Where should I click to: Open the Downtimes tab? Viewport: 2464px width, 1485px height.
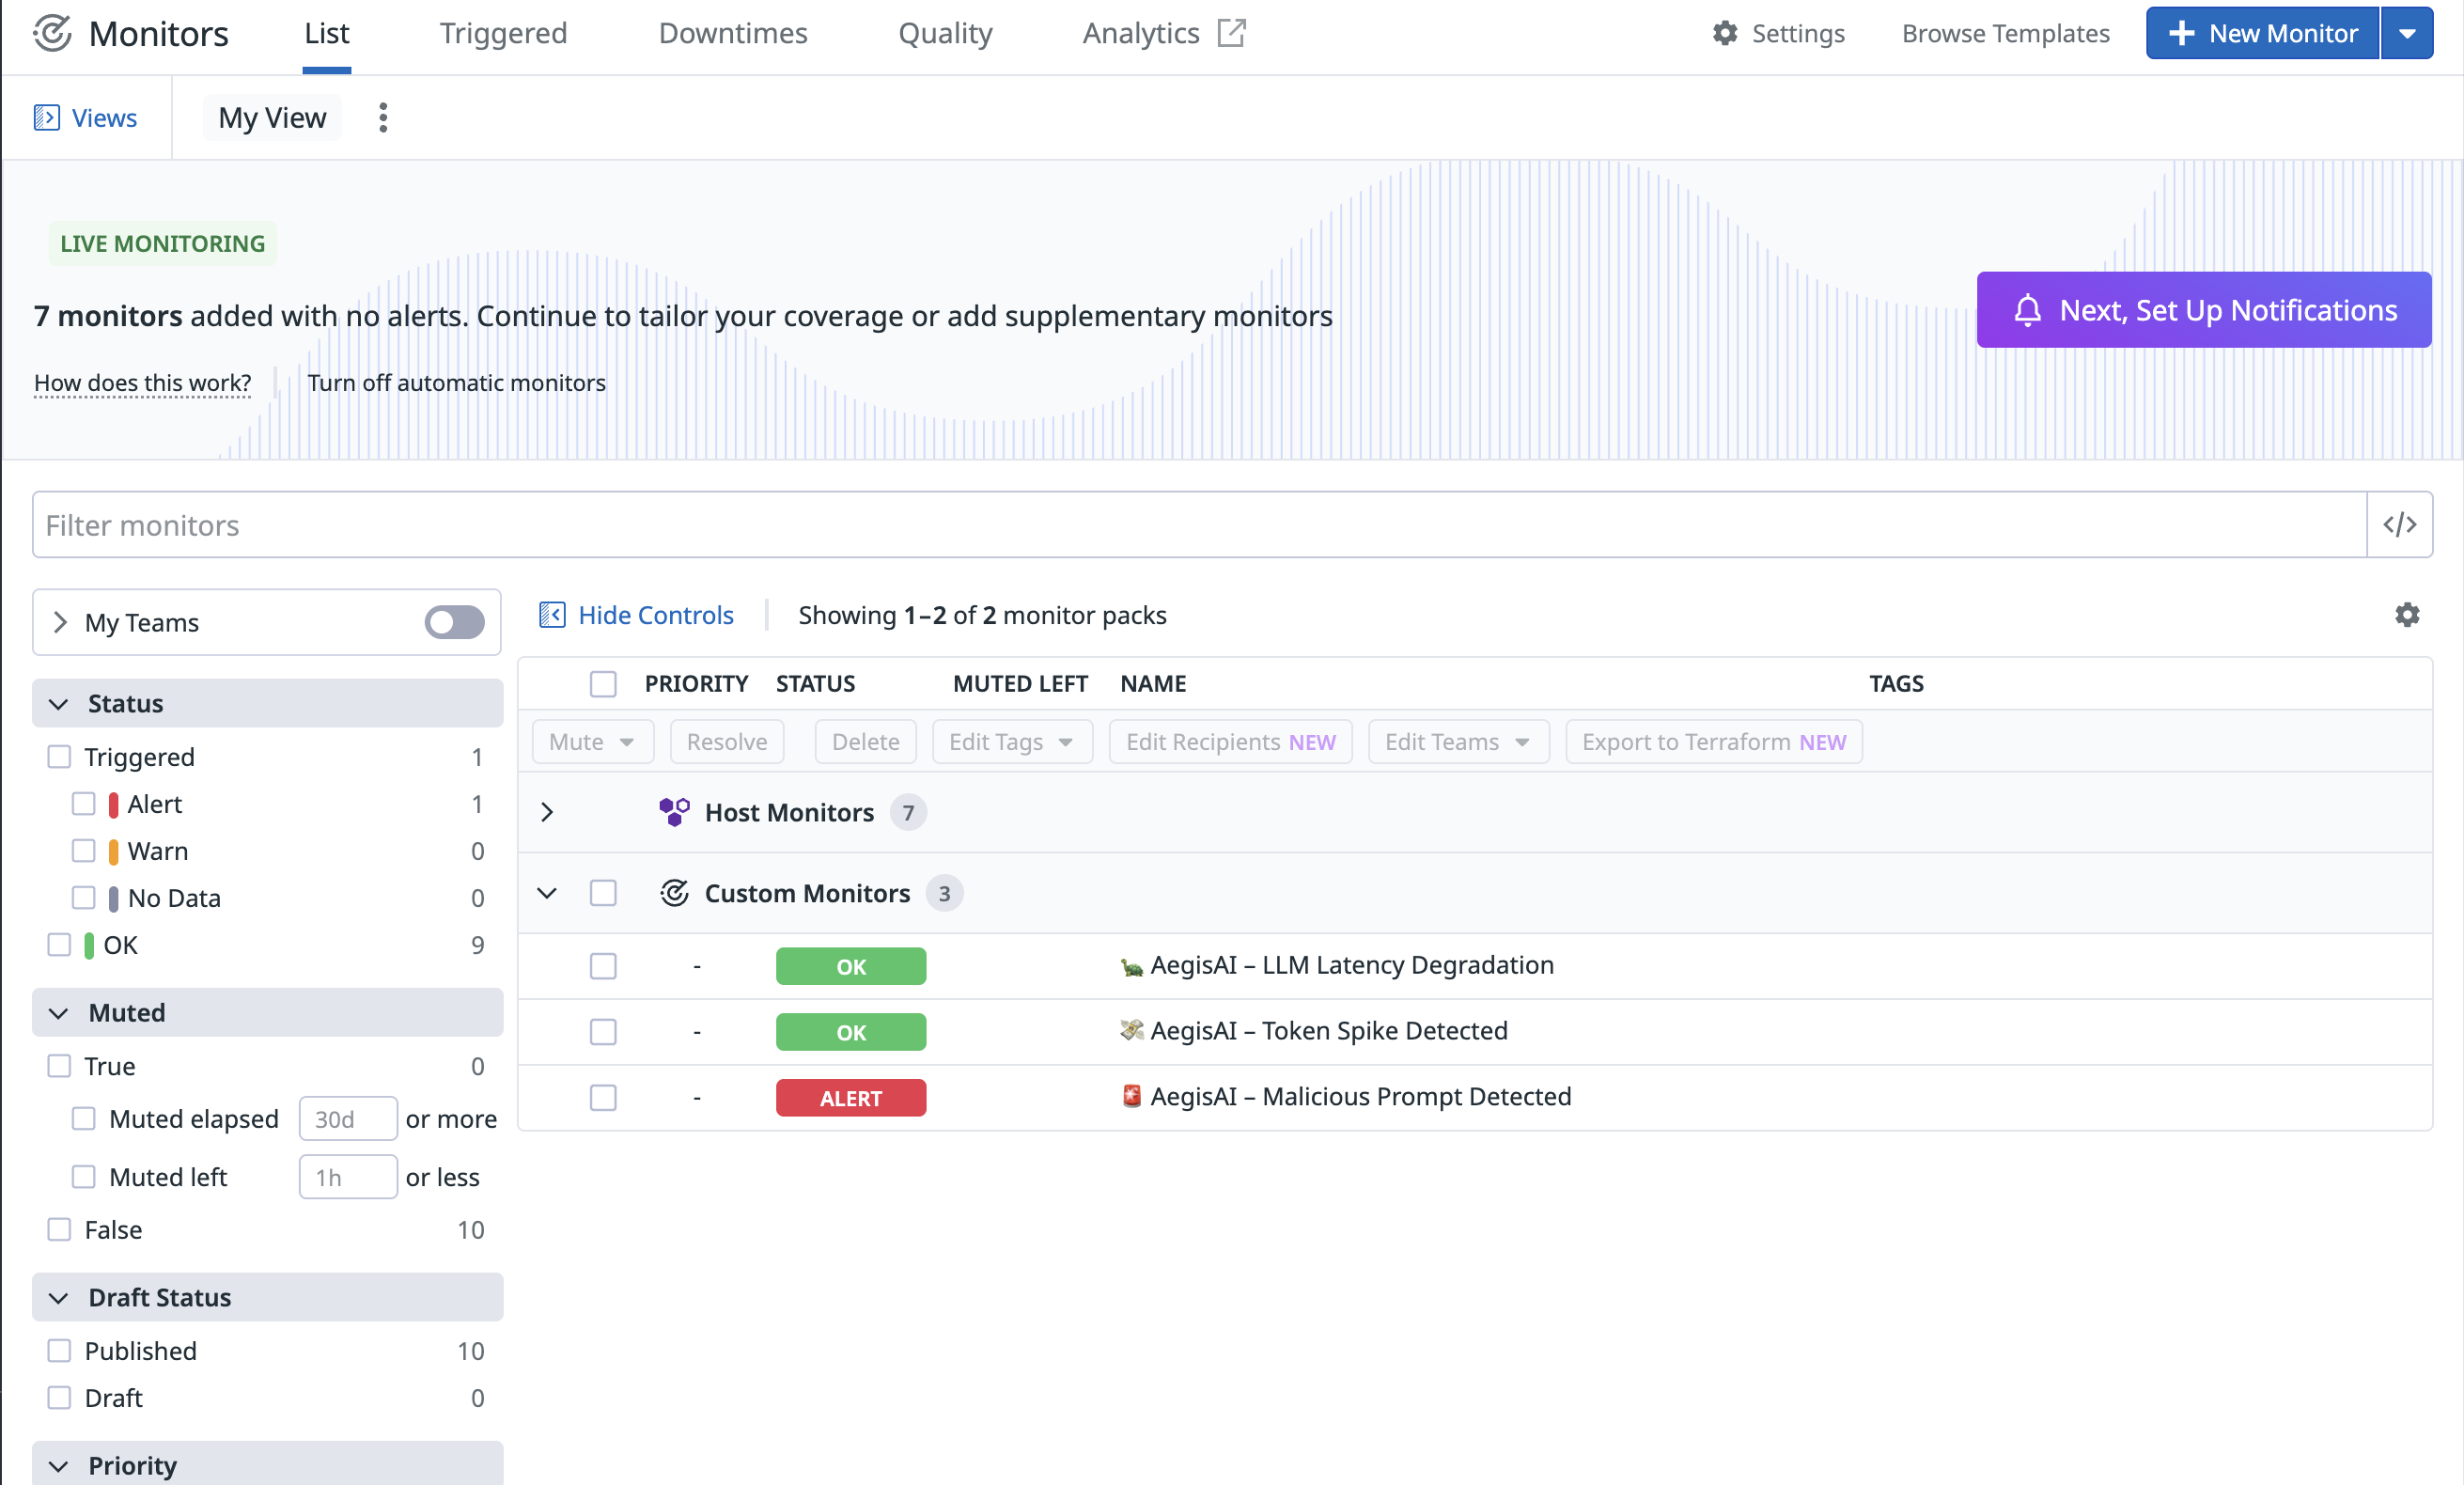[x=732, y=33]
